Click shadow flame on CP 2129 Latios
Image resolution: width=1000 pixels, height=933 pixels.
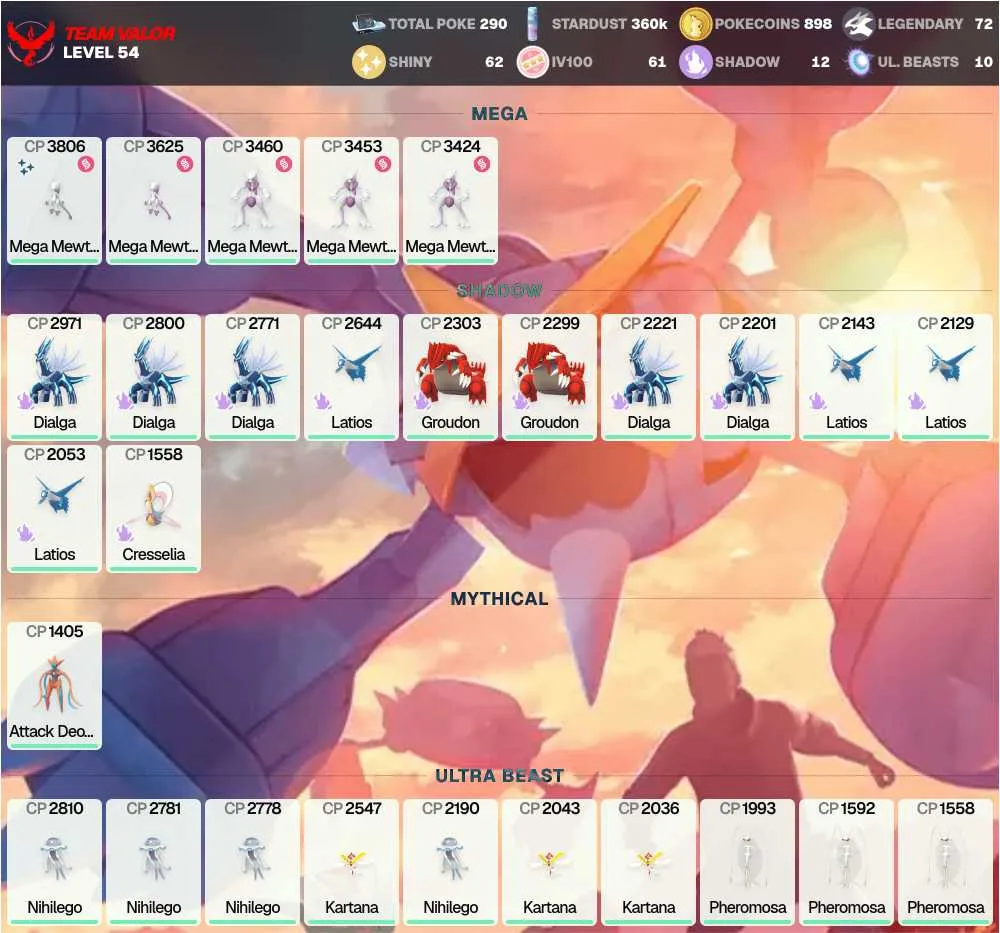[916, 401]
